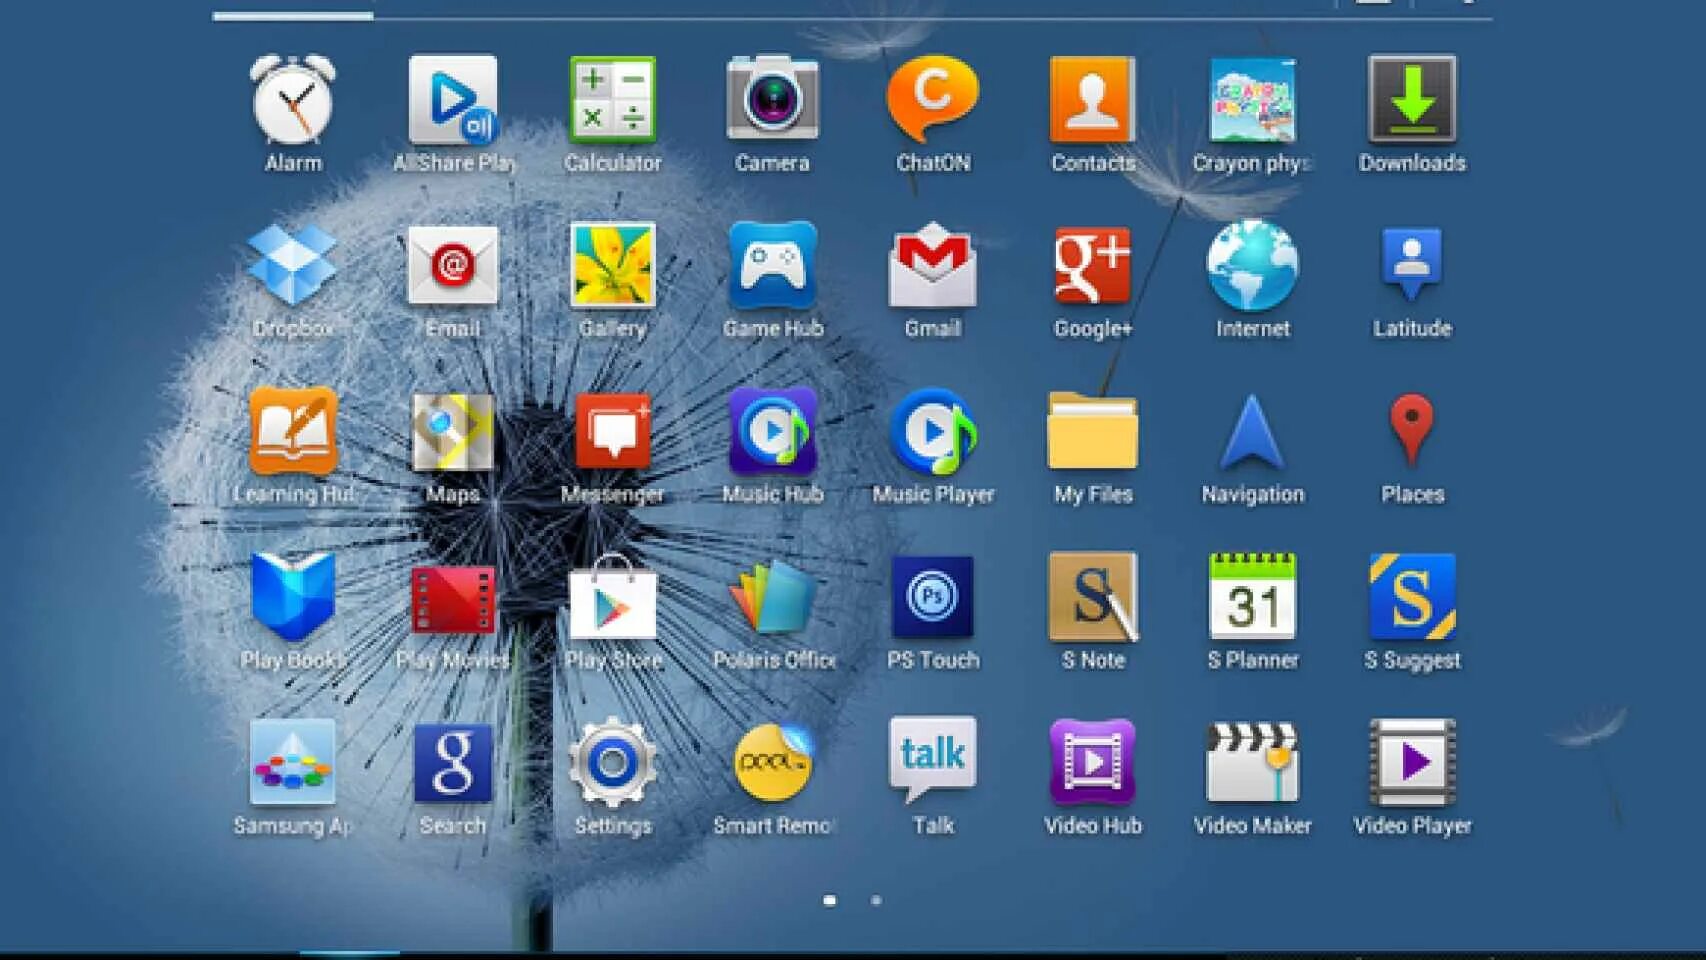Open Polaris Office
The image size is (1706, 960).
click(773, 597)
